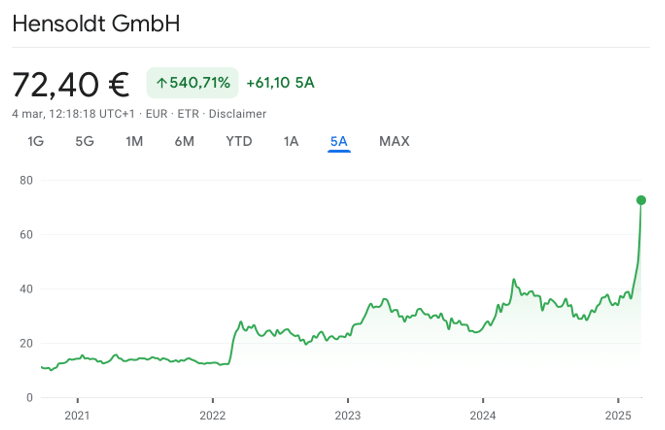Switch to the 1M range tab

(x=134, y=141)
